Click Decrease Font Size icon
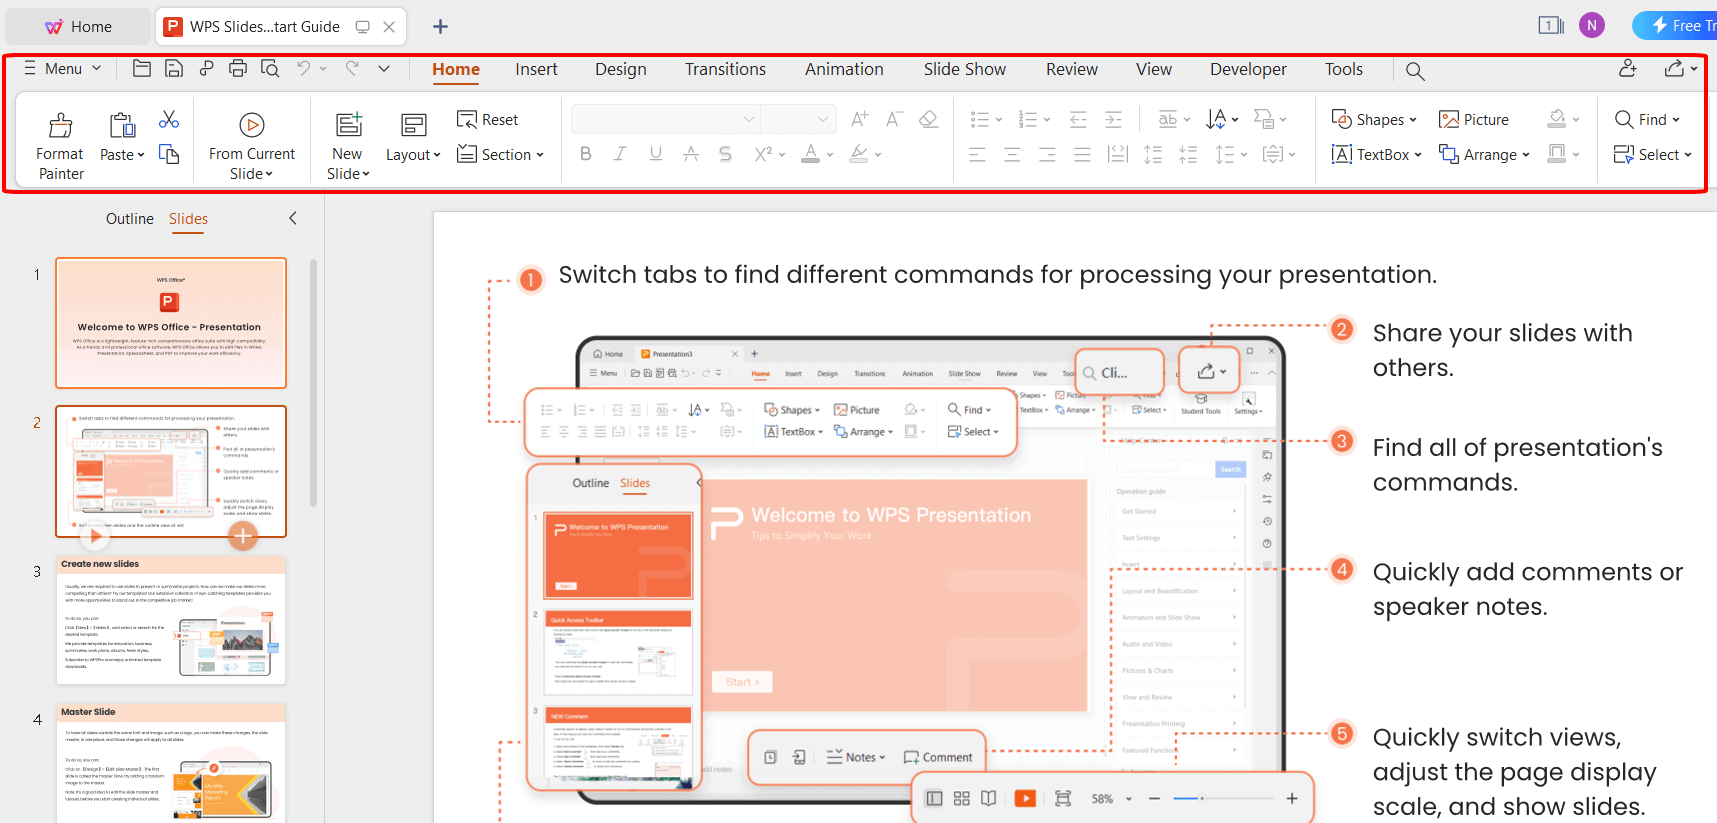This screenshot has width=1717, height=823. coord(895,119)
